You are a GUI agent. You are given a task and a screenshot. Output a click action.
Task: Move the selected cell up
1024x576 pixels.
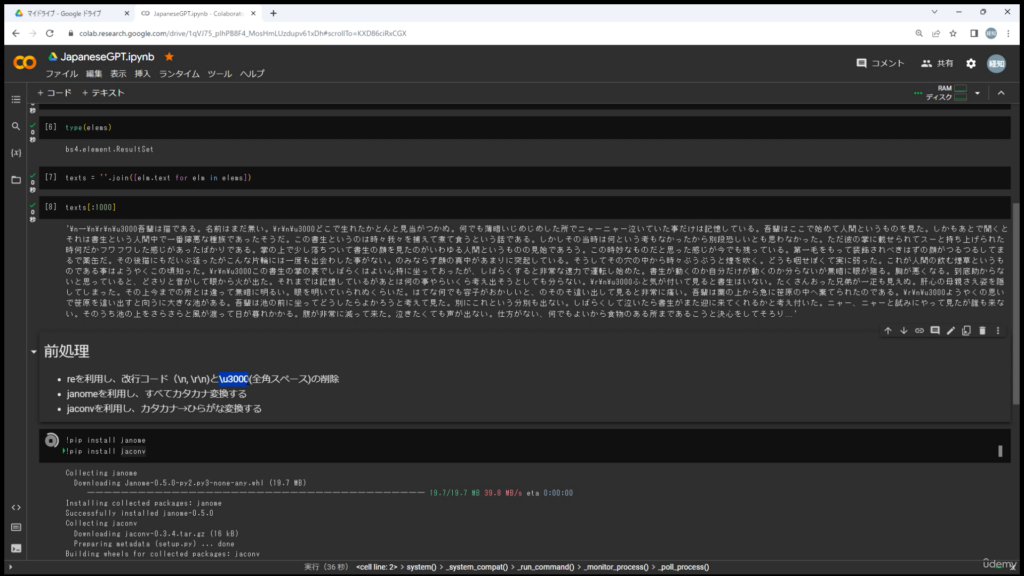pyautogui.click(x=888, y=331)
